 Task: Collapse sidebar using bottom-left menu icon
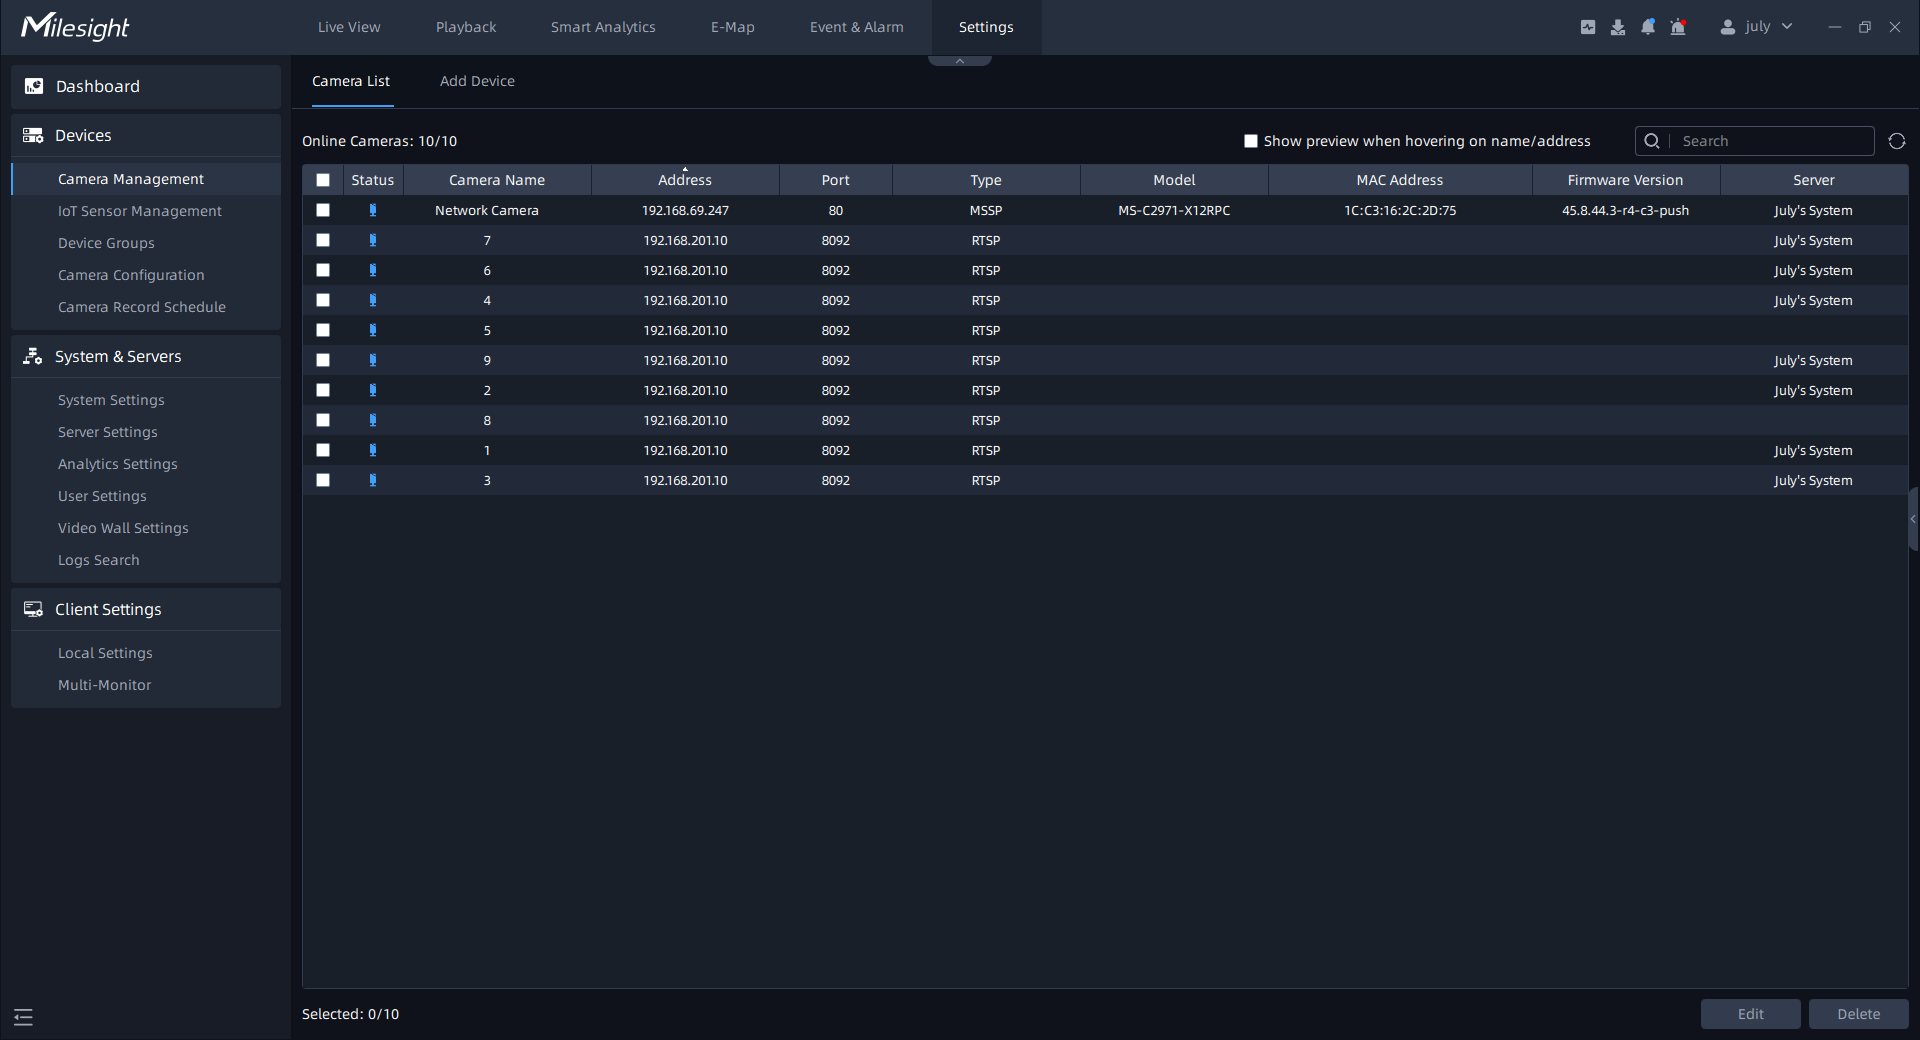(24, 1017)
